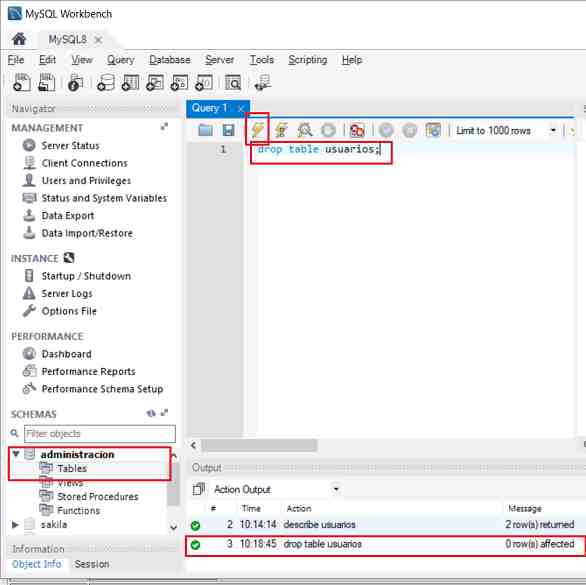Rollback the transaction icon
Screen dimensions: 586x585
(x=409, y=130)
